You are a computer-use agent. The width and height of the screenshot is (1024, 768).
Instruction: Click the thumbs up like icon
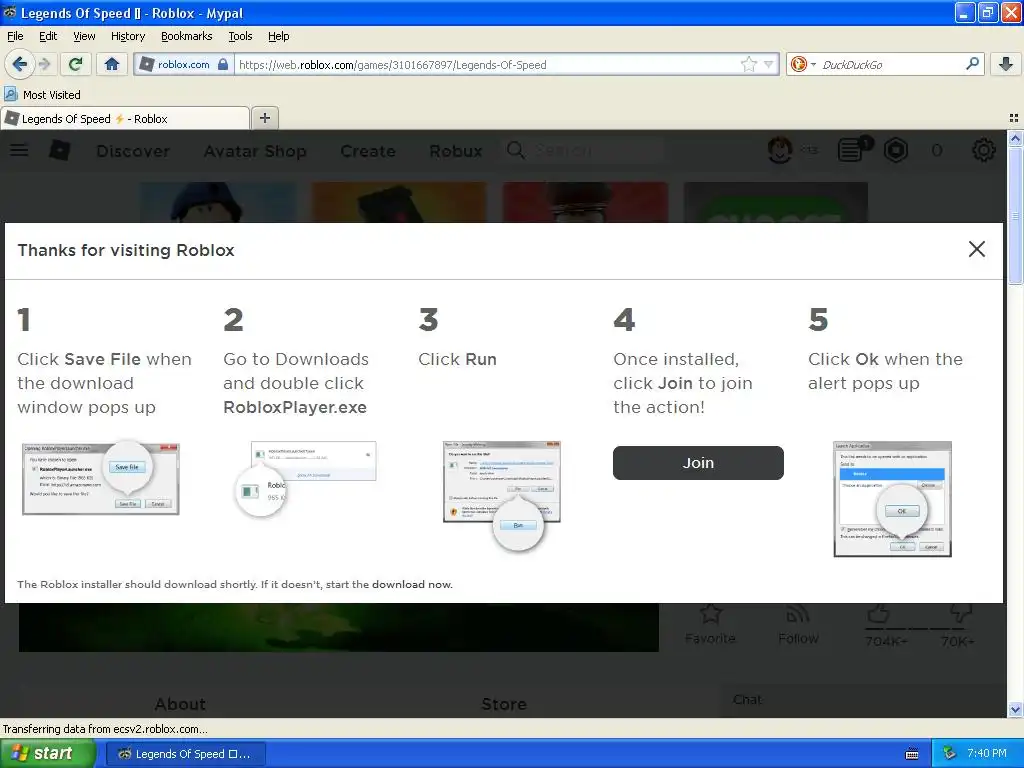[878, 613]
